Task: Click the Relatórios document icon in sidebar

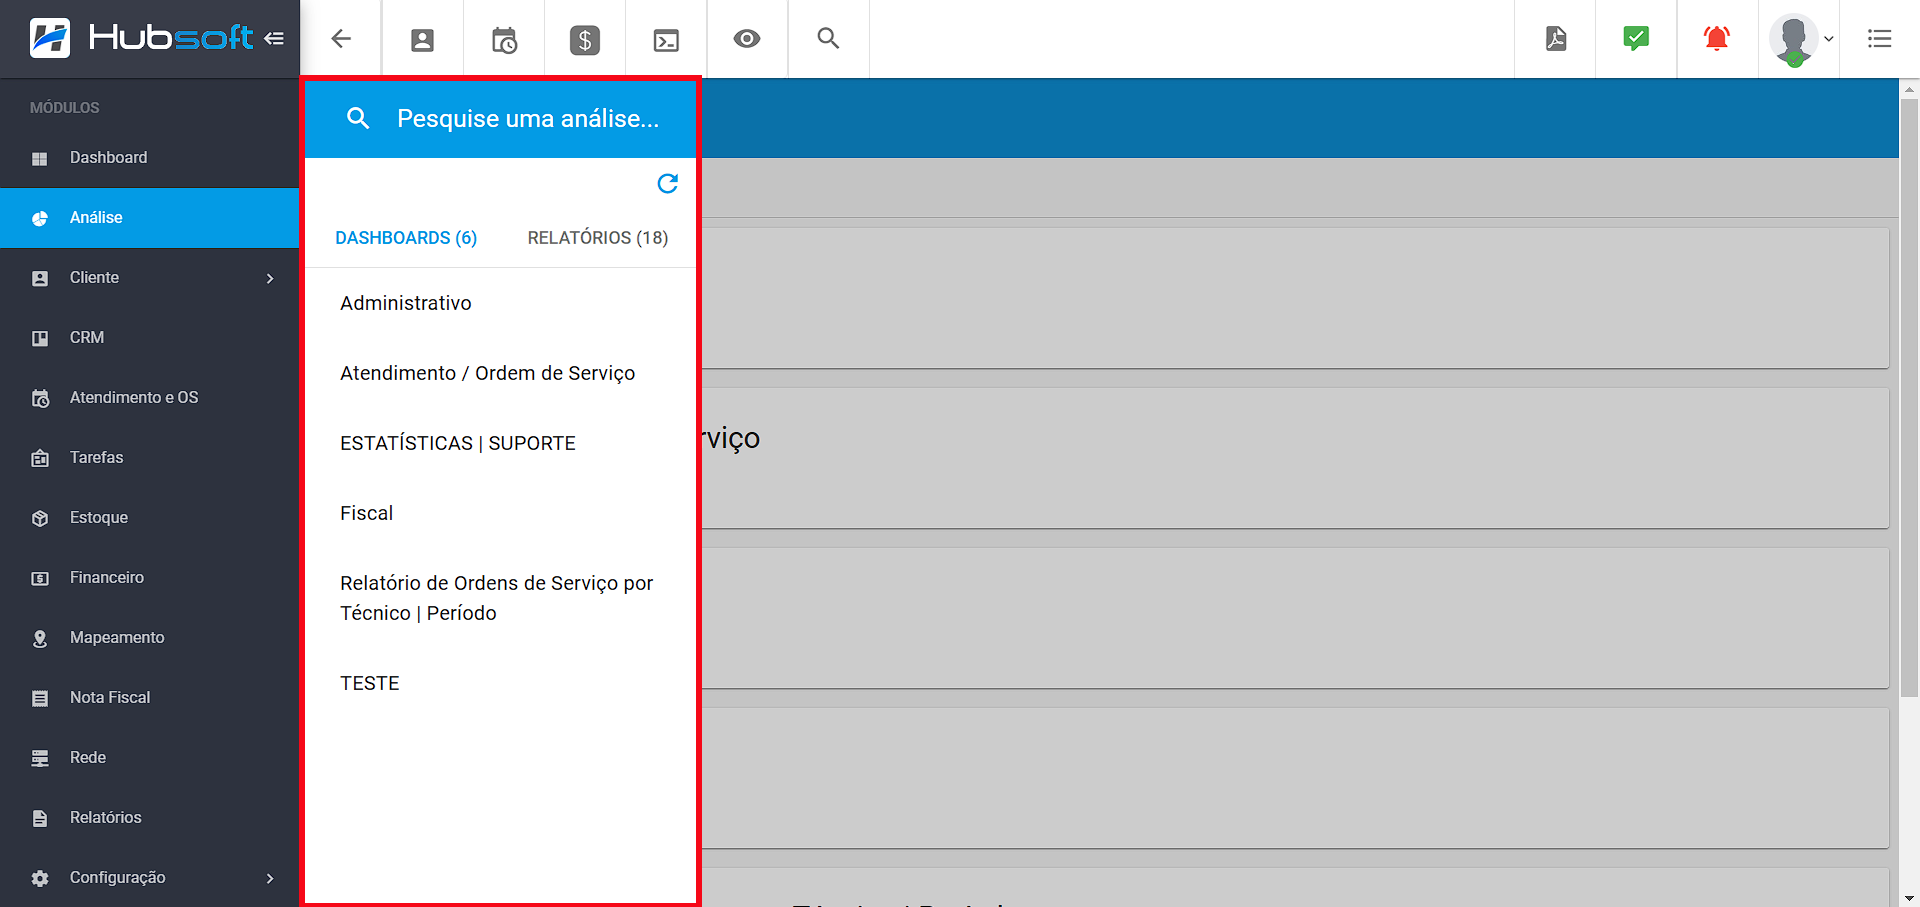Action: 40,819
